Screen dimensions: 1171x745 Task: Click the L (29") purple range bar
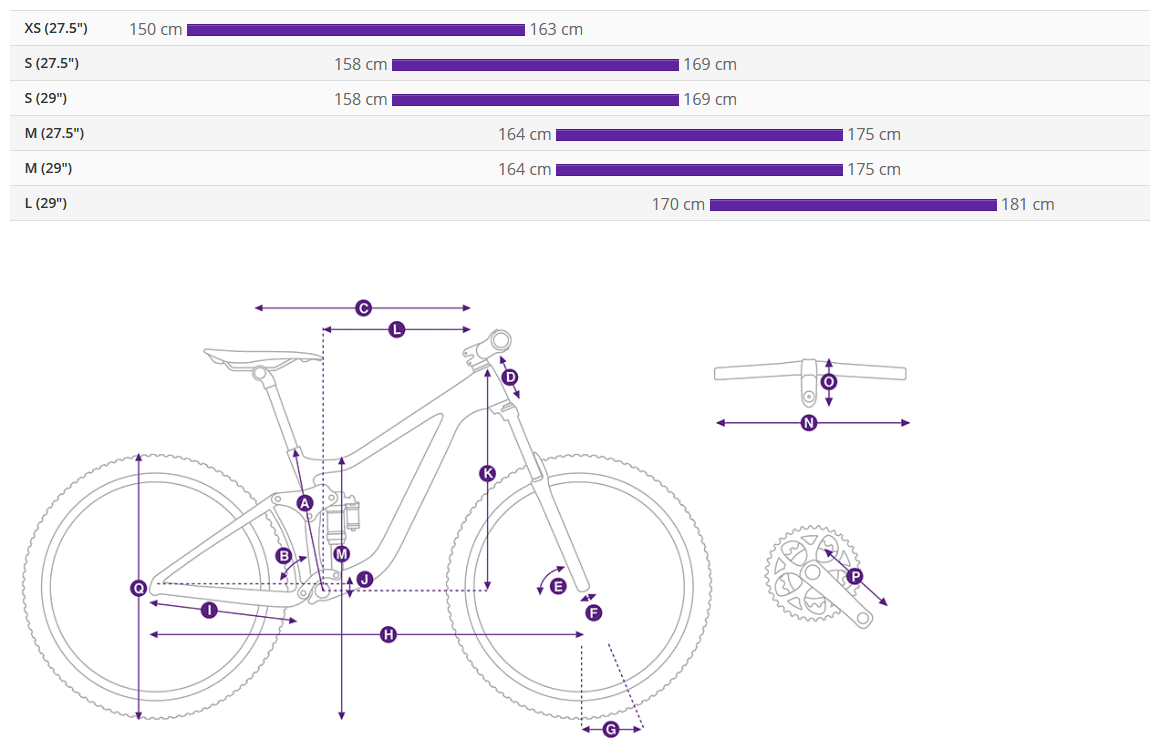pos(853,205)
